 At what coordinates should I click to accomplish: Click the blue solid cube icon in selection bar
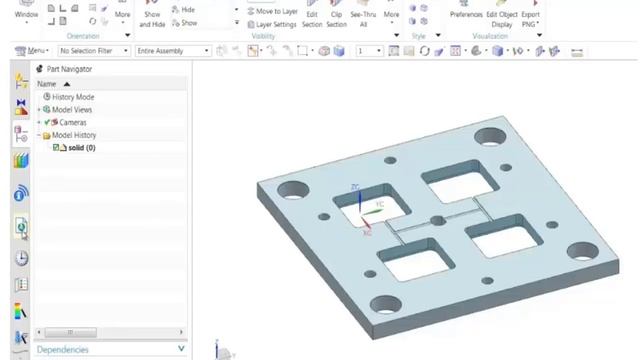pyautogui.click(x=339, y=51)
